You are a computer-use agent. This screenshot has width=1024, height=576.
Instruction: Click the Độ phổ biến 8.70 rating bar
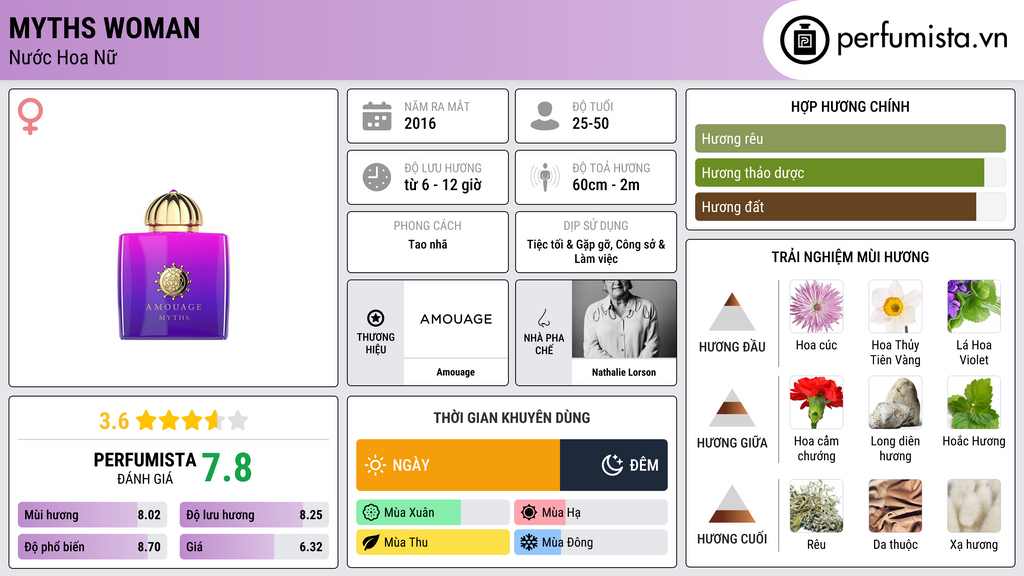92,547
